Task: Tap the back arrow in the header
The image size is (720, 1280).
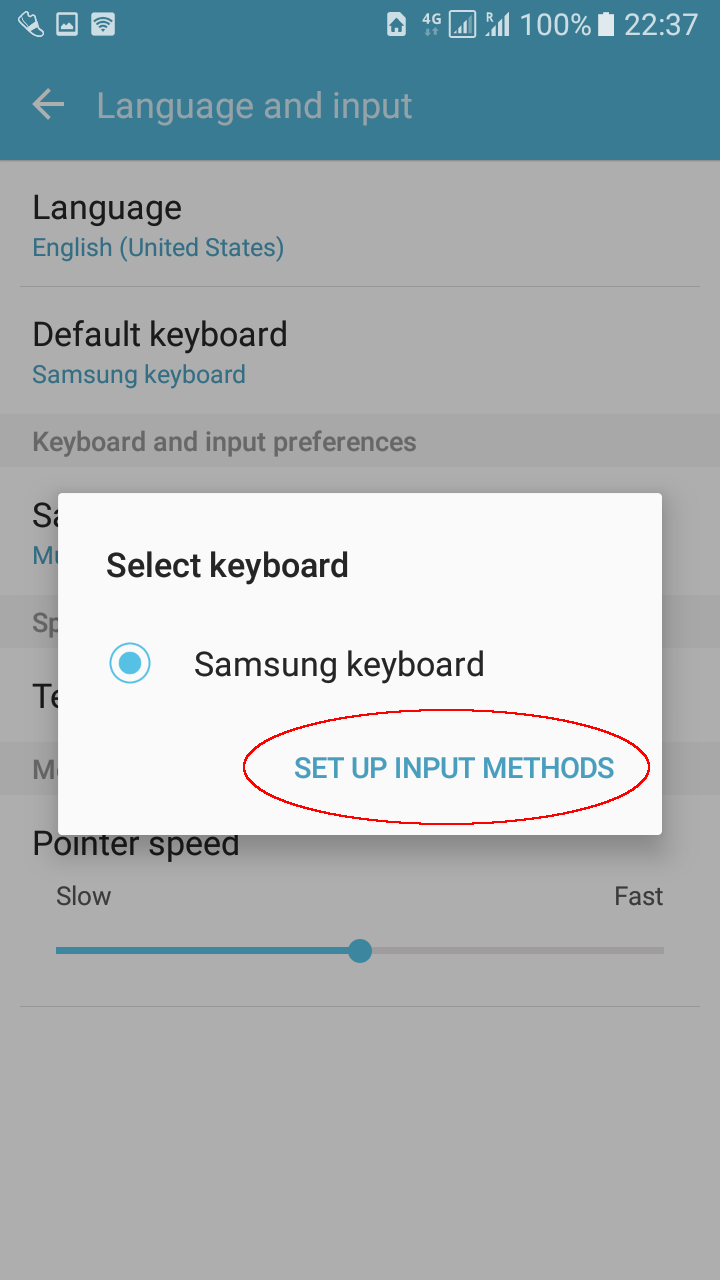Action: tap(48, 105)
